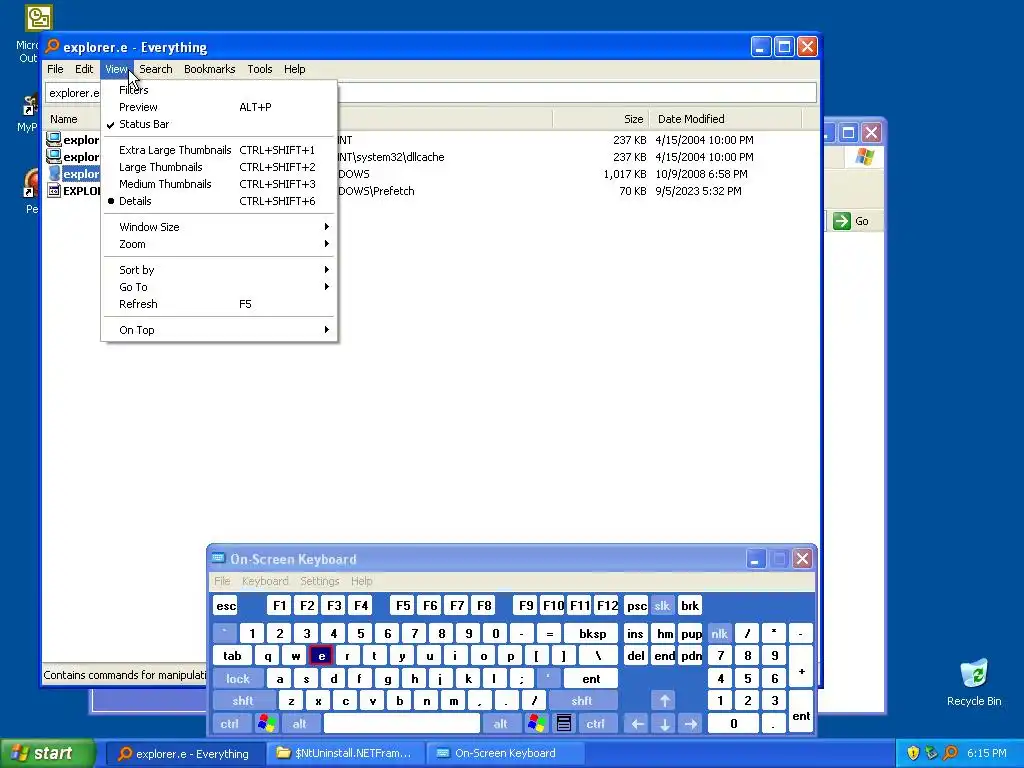Screen dimensions: 1024x768
Task: Expand the Sort by submenu
Action: (x=219, y=270)
